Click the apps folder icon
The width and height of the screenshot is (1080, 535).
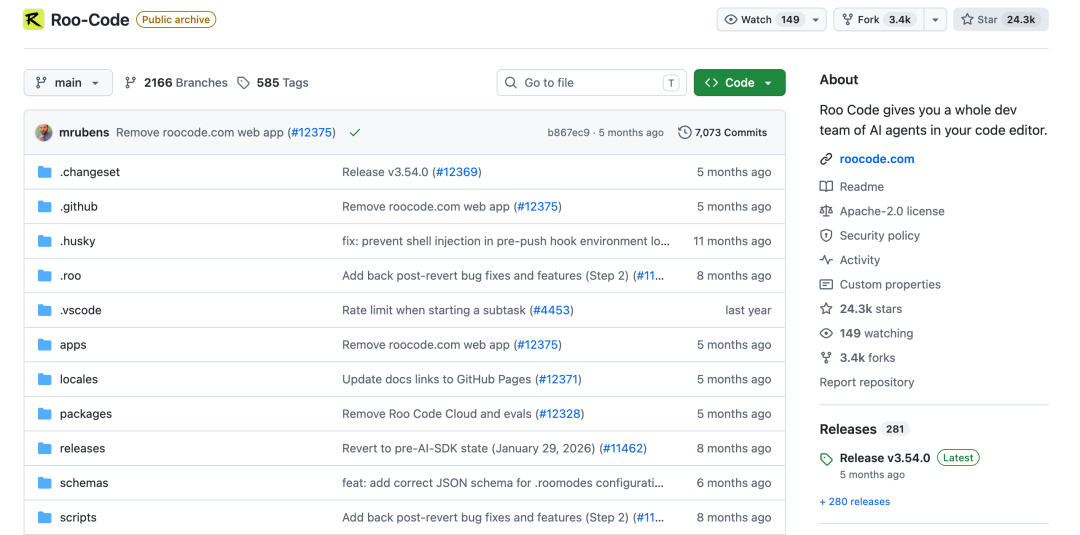pos(45,344)
